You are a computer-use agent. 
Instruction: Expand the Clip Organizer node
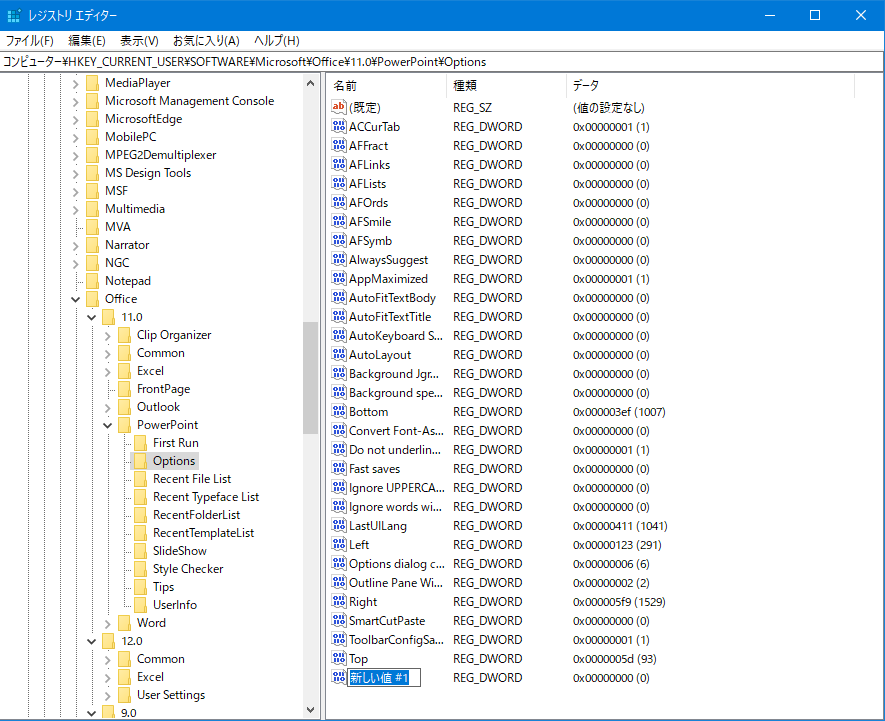pos(107,335)
